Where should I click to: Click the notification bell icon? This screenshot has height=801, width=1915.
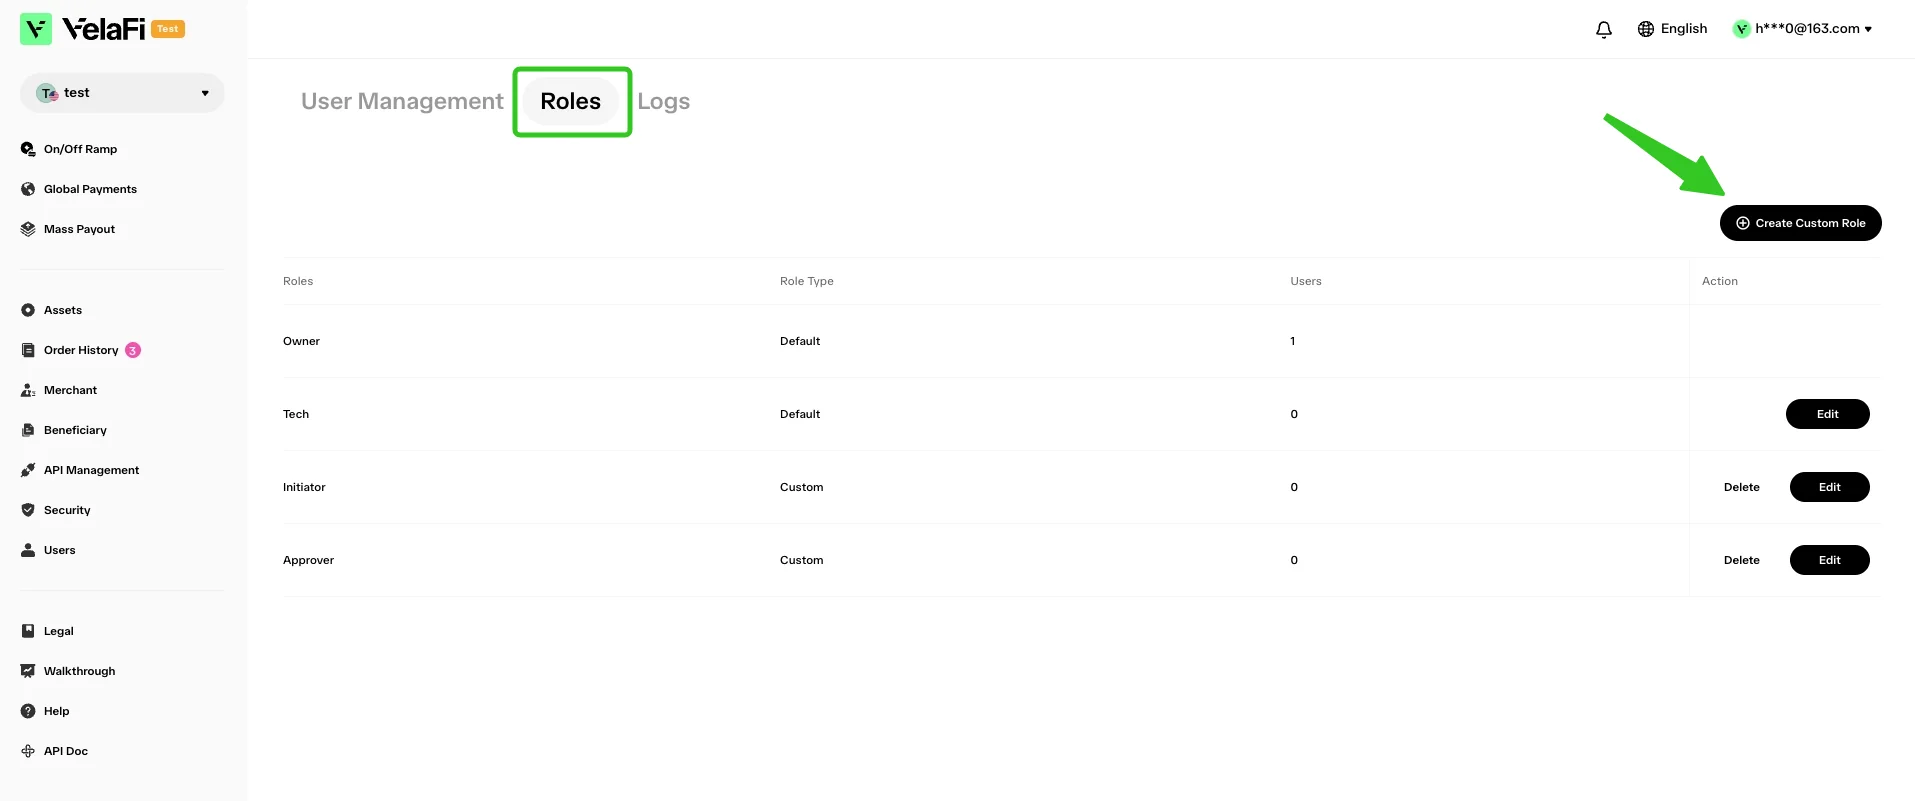pyautogui.click(x=1604, y=29)
